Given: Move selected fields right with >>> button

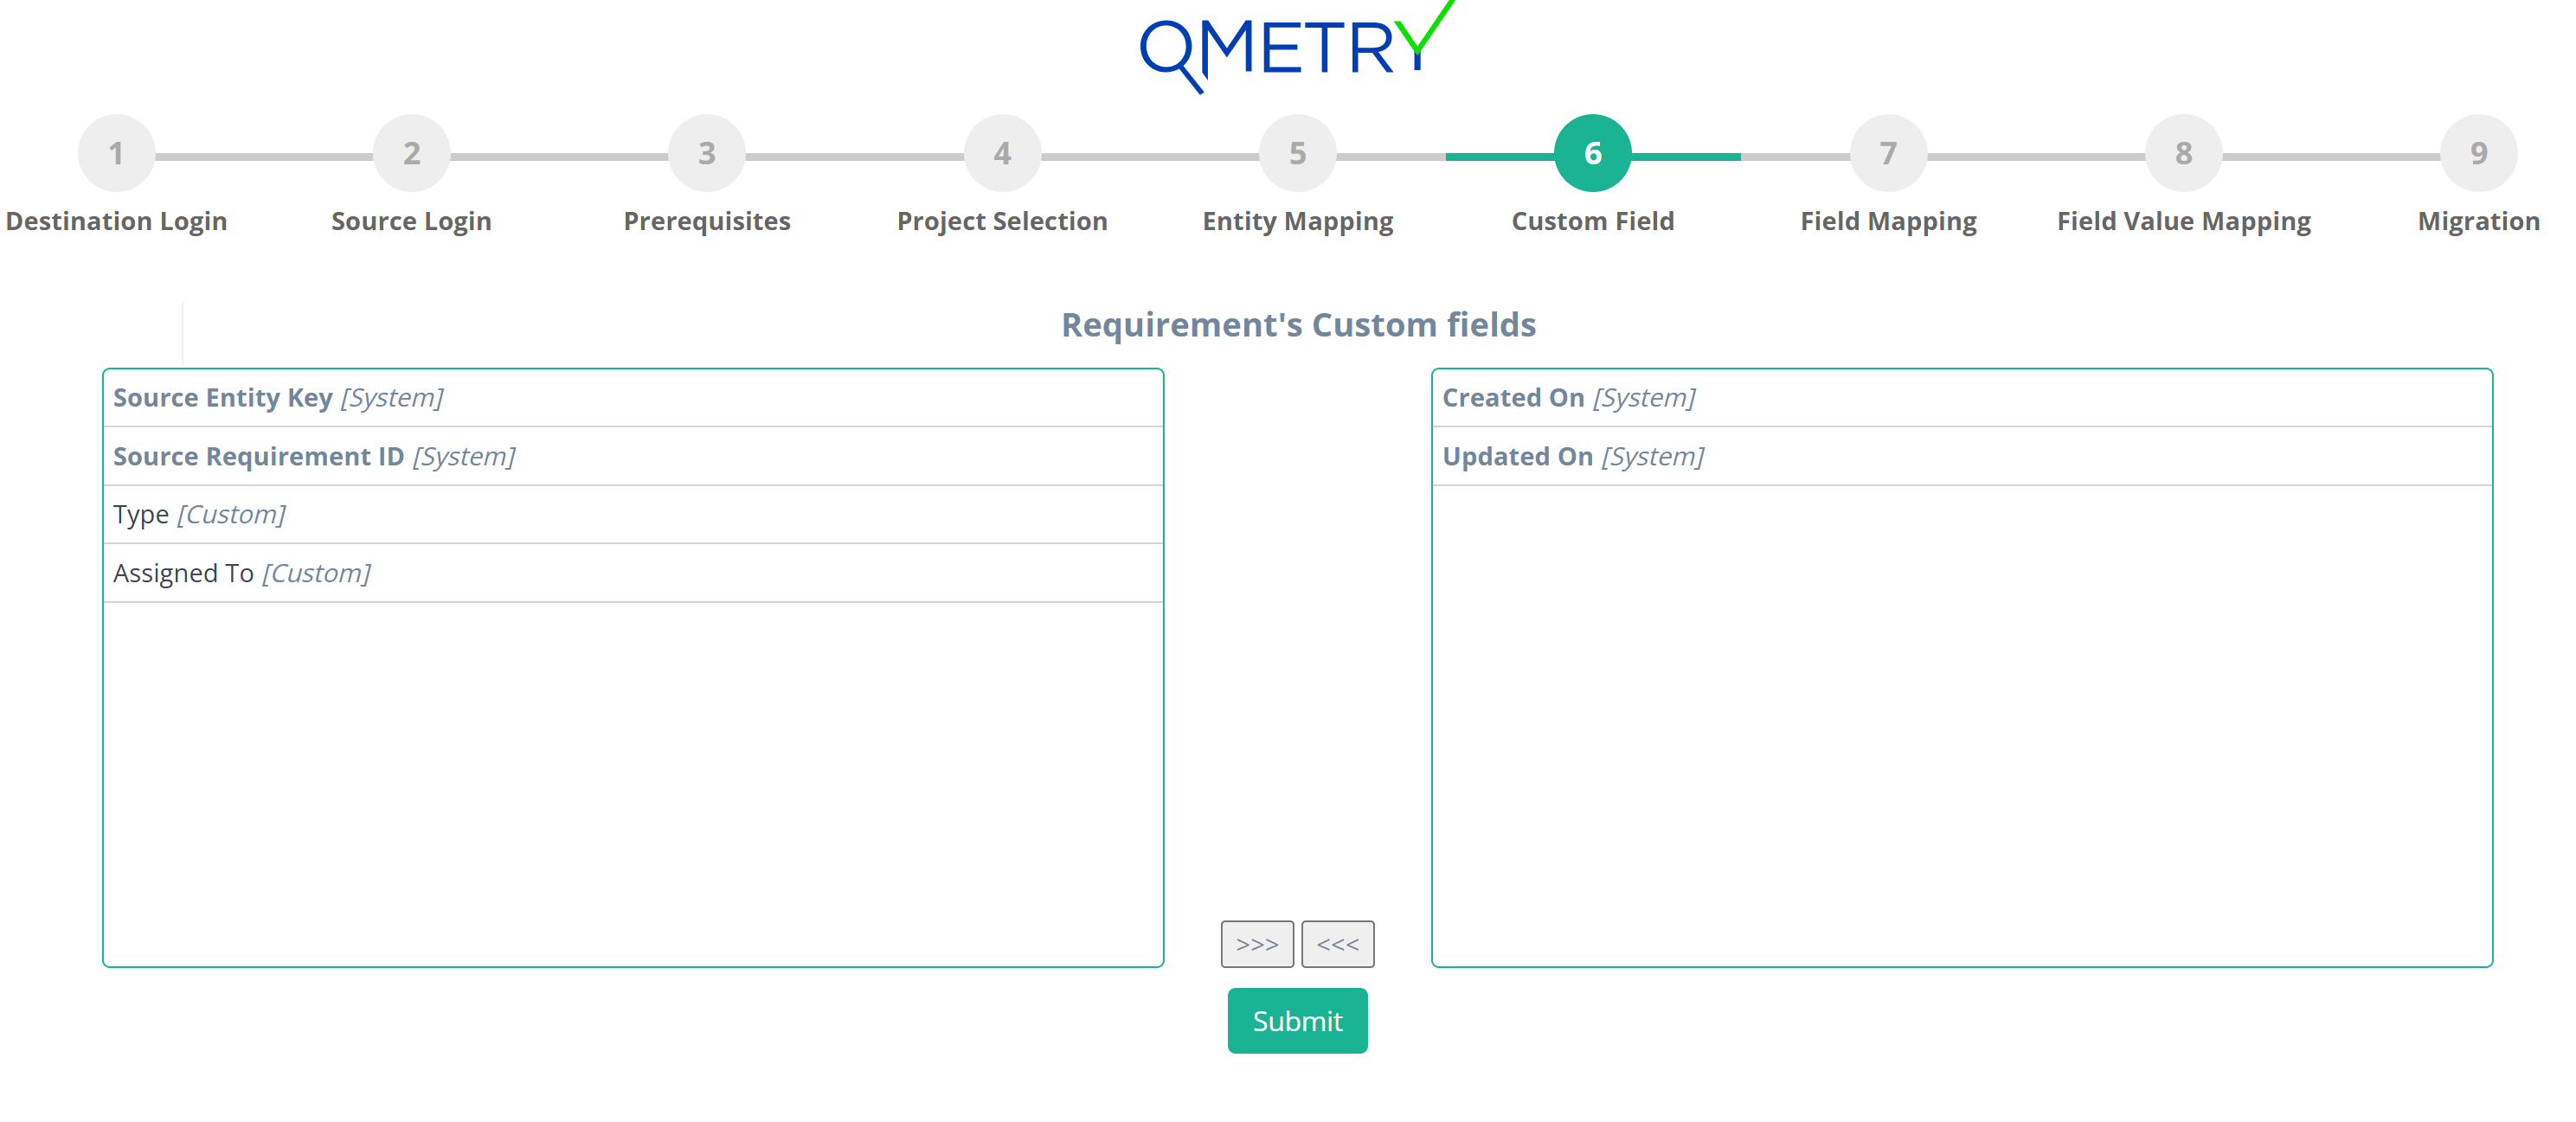Looking at the screenshot, I should [x=1257, y=944].
